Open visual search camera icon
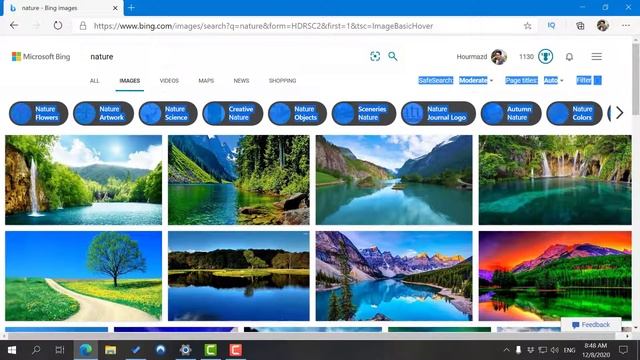The image size is (640, 360). pos(375,56)
